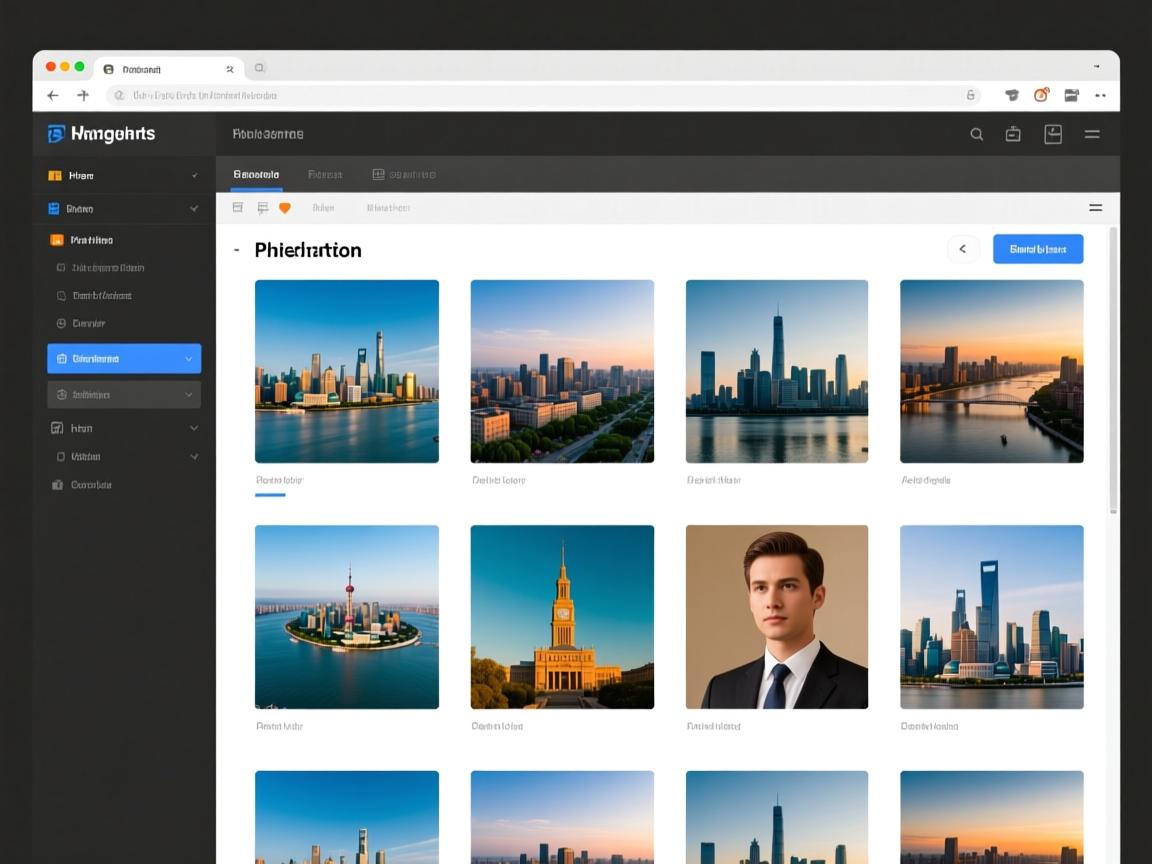Open the portrait thumbnail of man in suit

777,617
